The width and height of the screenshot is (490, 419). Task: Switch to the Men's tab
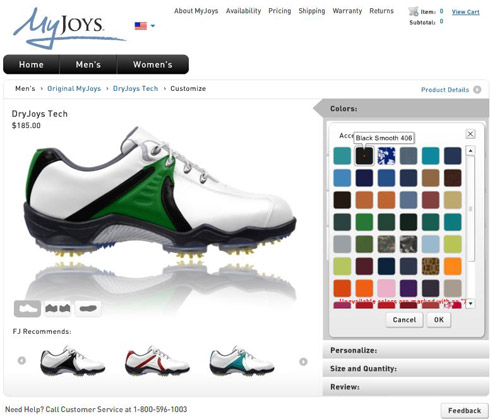(88, 64)
